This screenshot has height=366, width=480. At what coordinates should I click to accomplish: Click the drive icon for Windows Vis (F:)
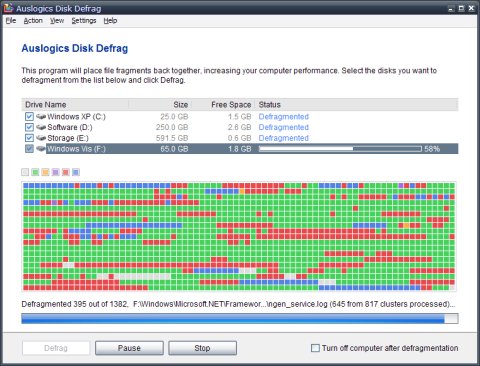coord(41,148)
